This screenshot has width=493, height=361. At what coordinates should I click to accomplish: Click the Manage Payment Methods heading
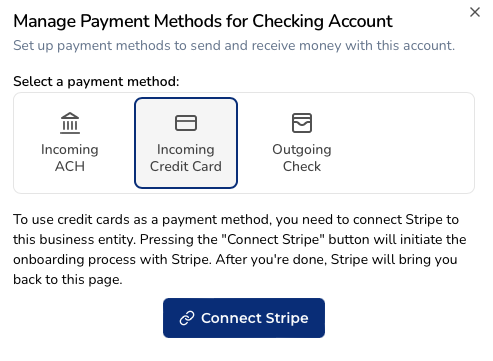click(x=203, y=21)
